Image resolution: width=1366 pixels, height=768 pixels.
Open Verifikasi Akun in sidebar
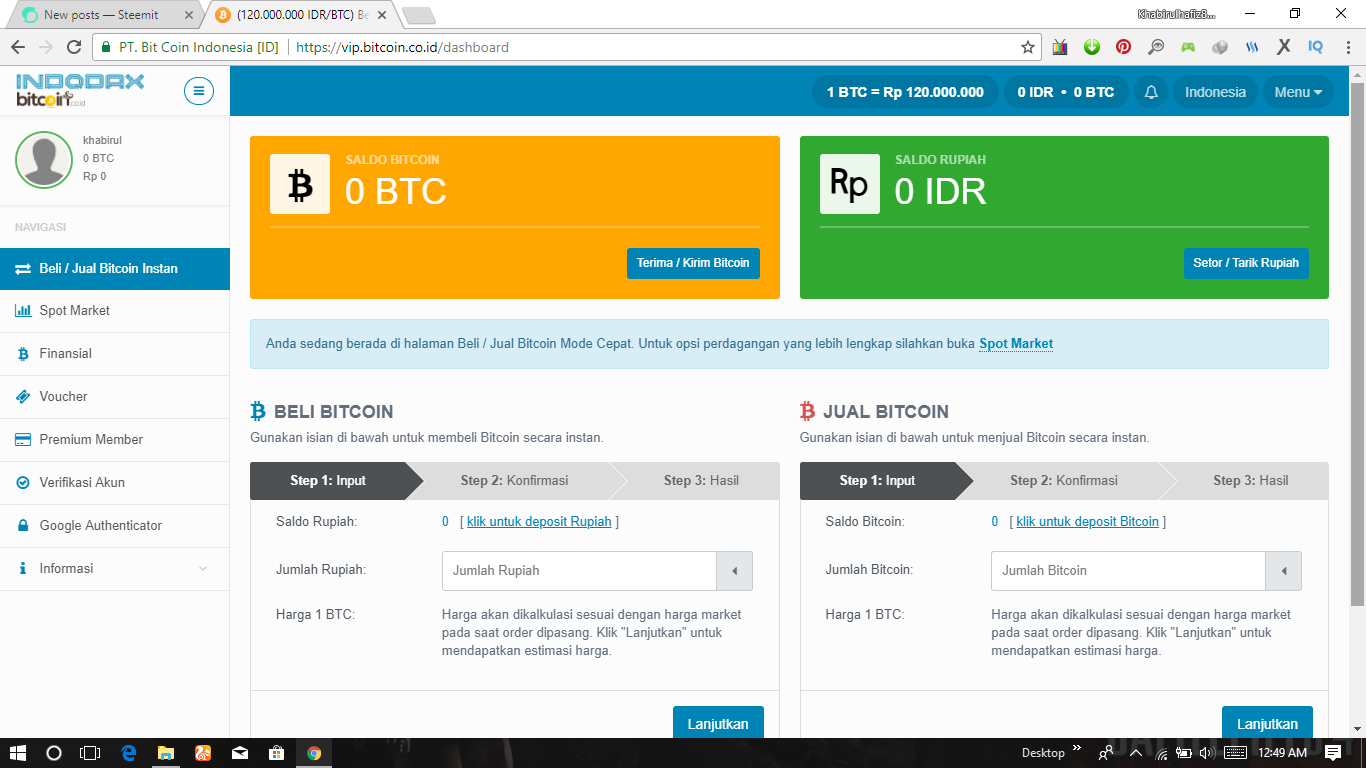point(115,482)
